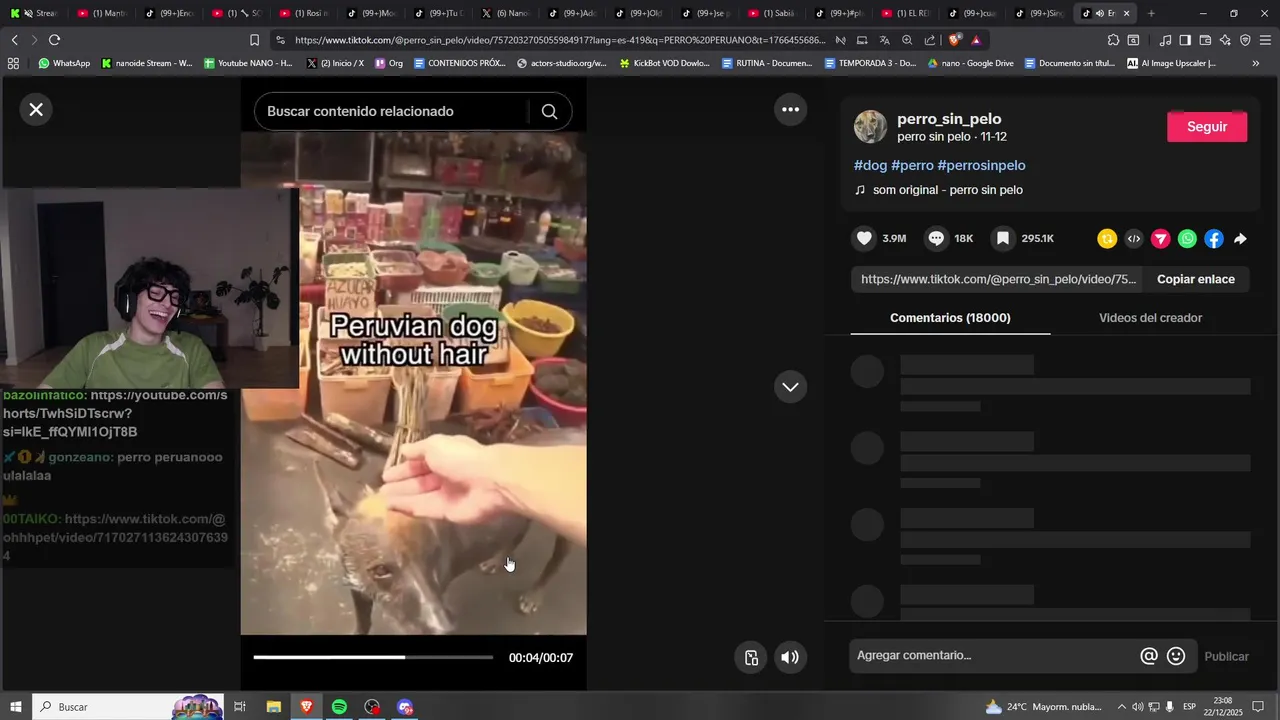The height and width of the screenshot is (720, 1280).
Task: Open the Windows Start menu
Action: (x=16, y=707)
